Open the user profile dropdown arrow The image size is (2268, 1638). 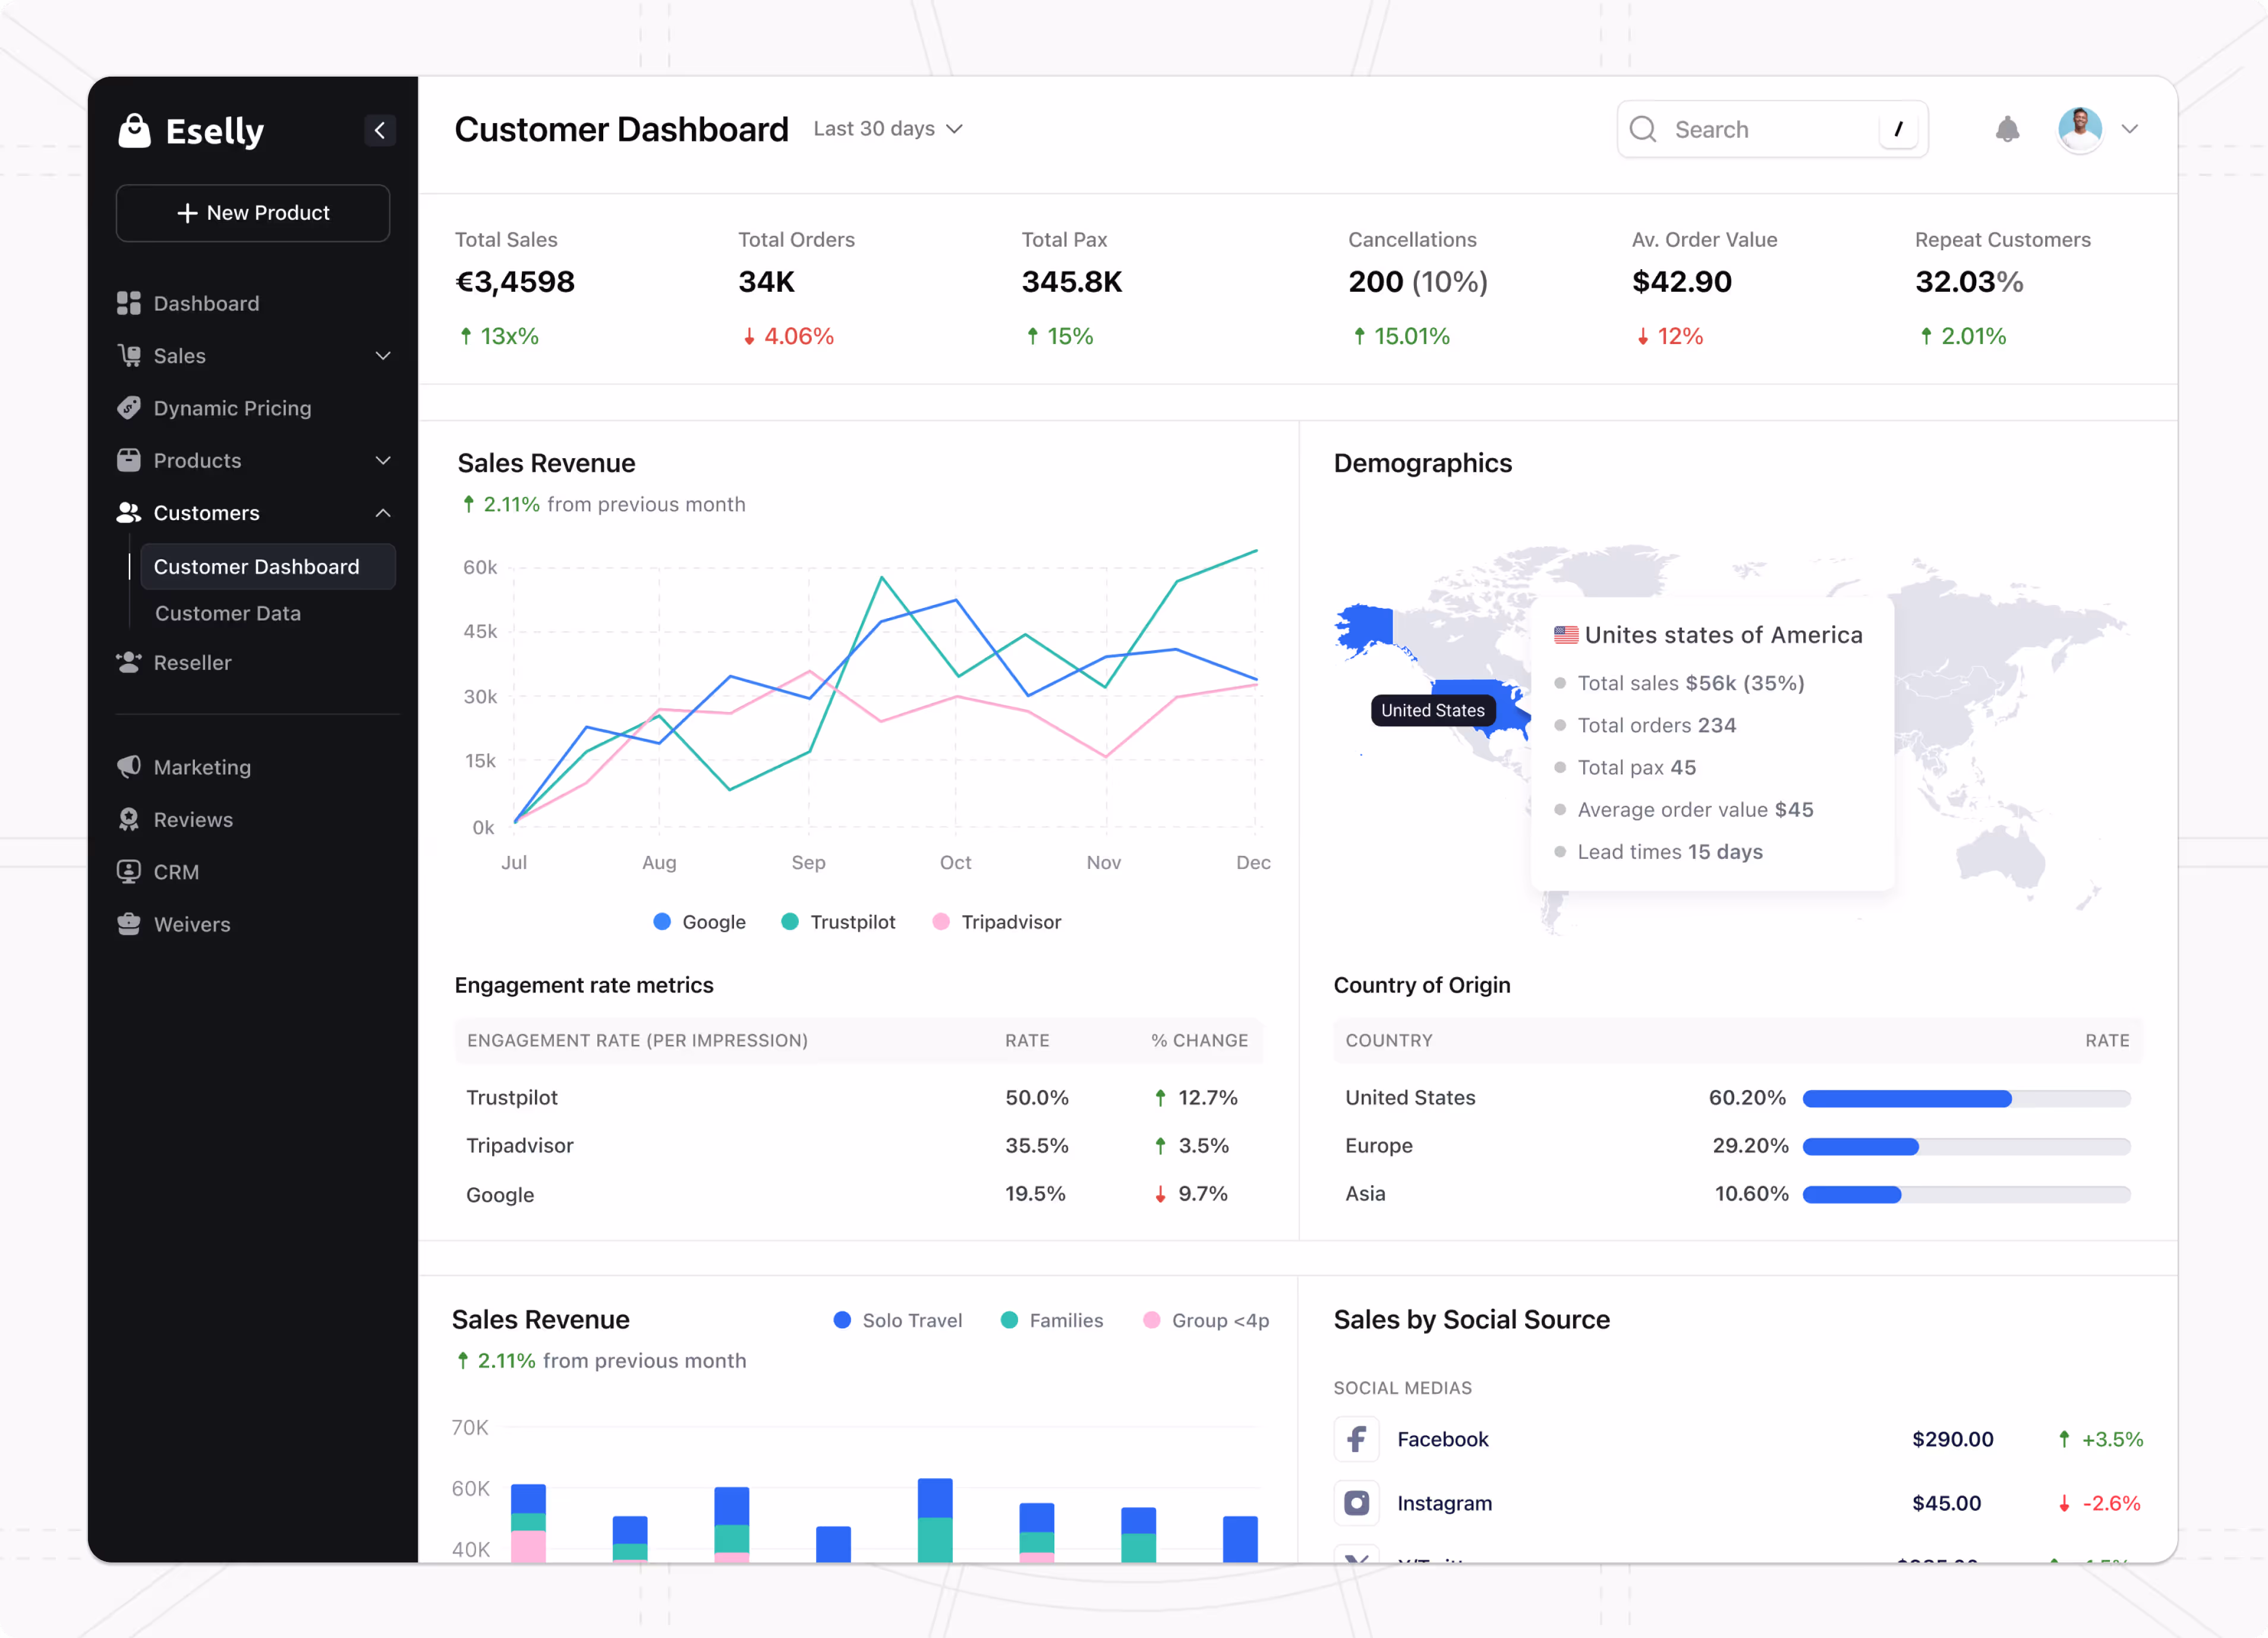[2129, 129]
